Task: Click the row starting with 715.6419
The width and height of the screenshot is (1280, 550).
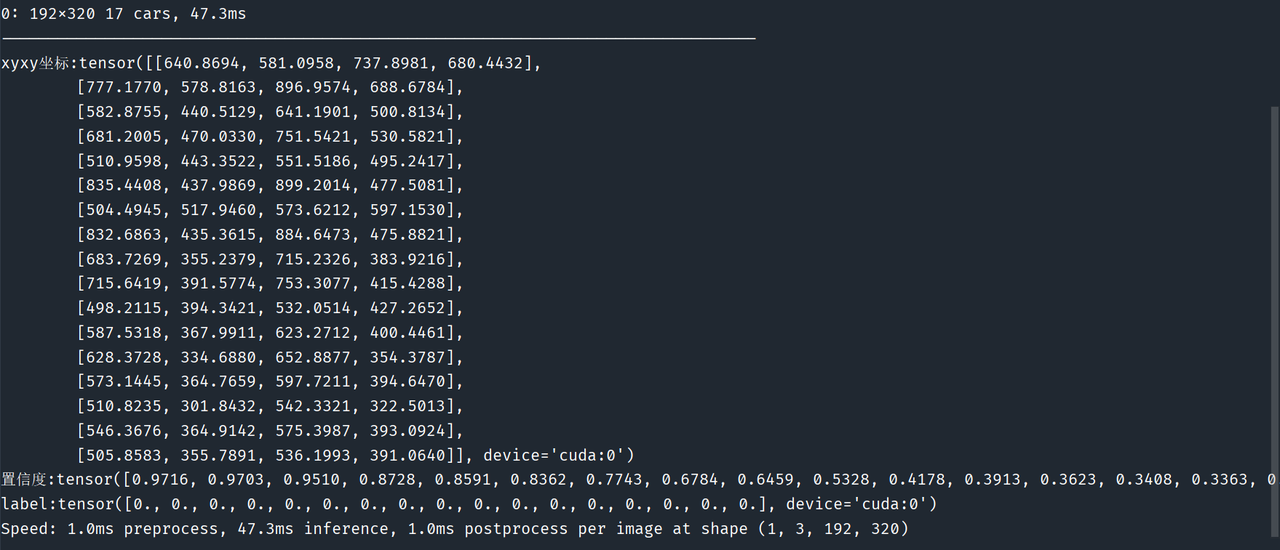Action: click(270, 284)
